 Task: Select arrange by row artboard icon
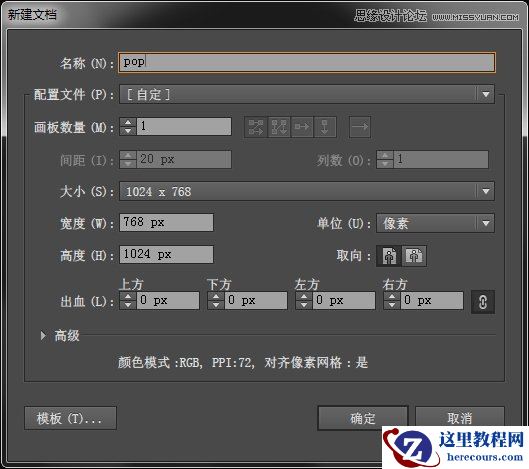coord(302,127)
